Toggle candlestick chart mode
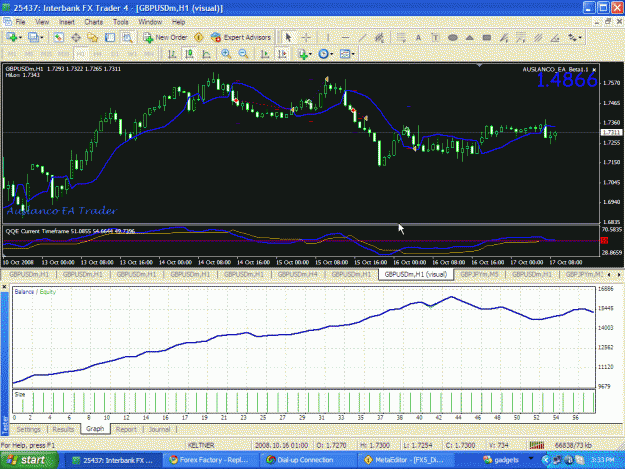 click(189, 54)
